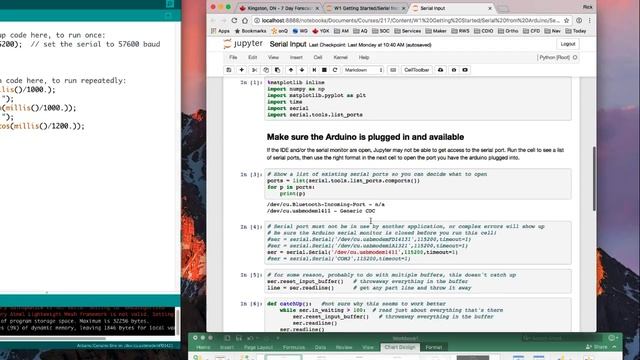Open the Help menu in Jupyter

tap(364, 58)
